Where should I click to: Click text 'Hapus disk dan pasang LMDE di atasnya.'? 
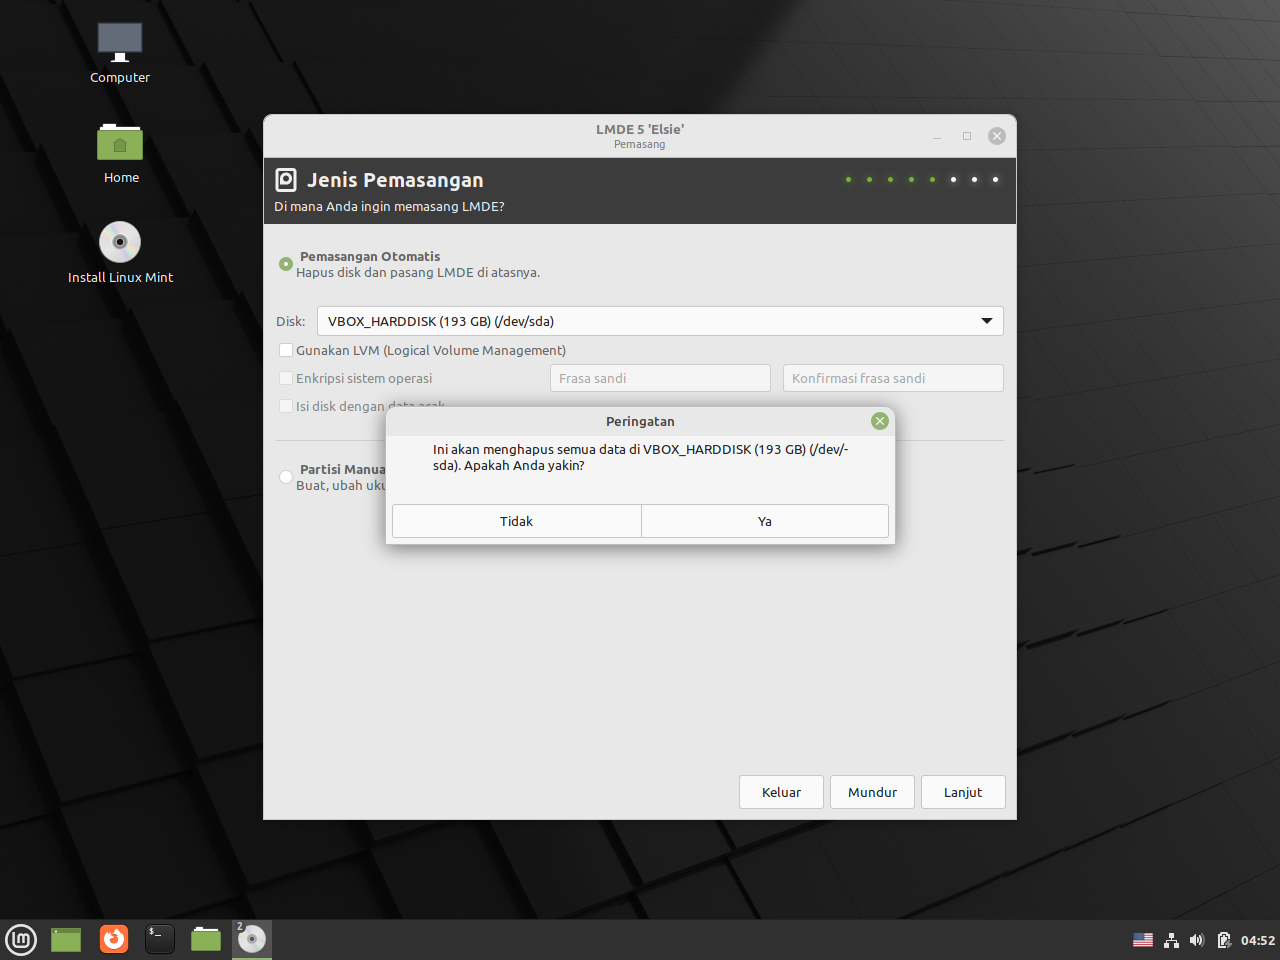[x=418, y=272]
